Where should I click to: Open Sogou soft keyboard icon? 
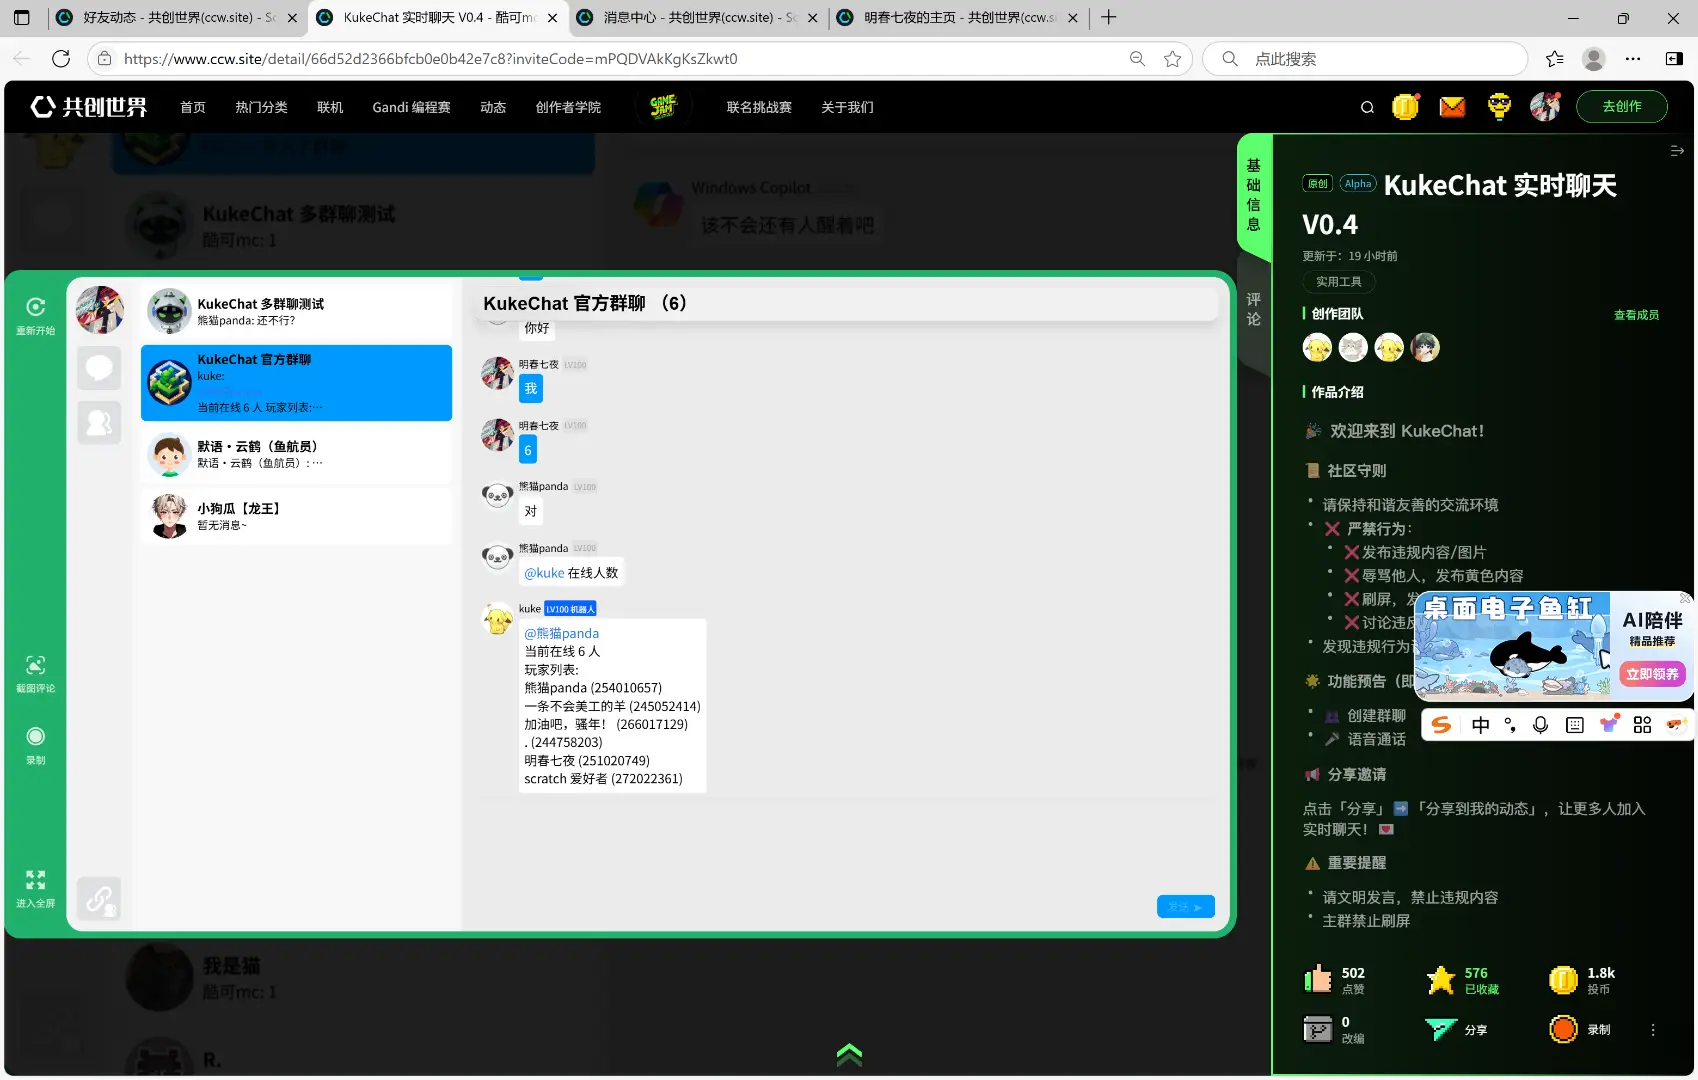coord(1575,726)
